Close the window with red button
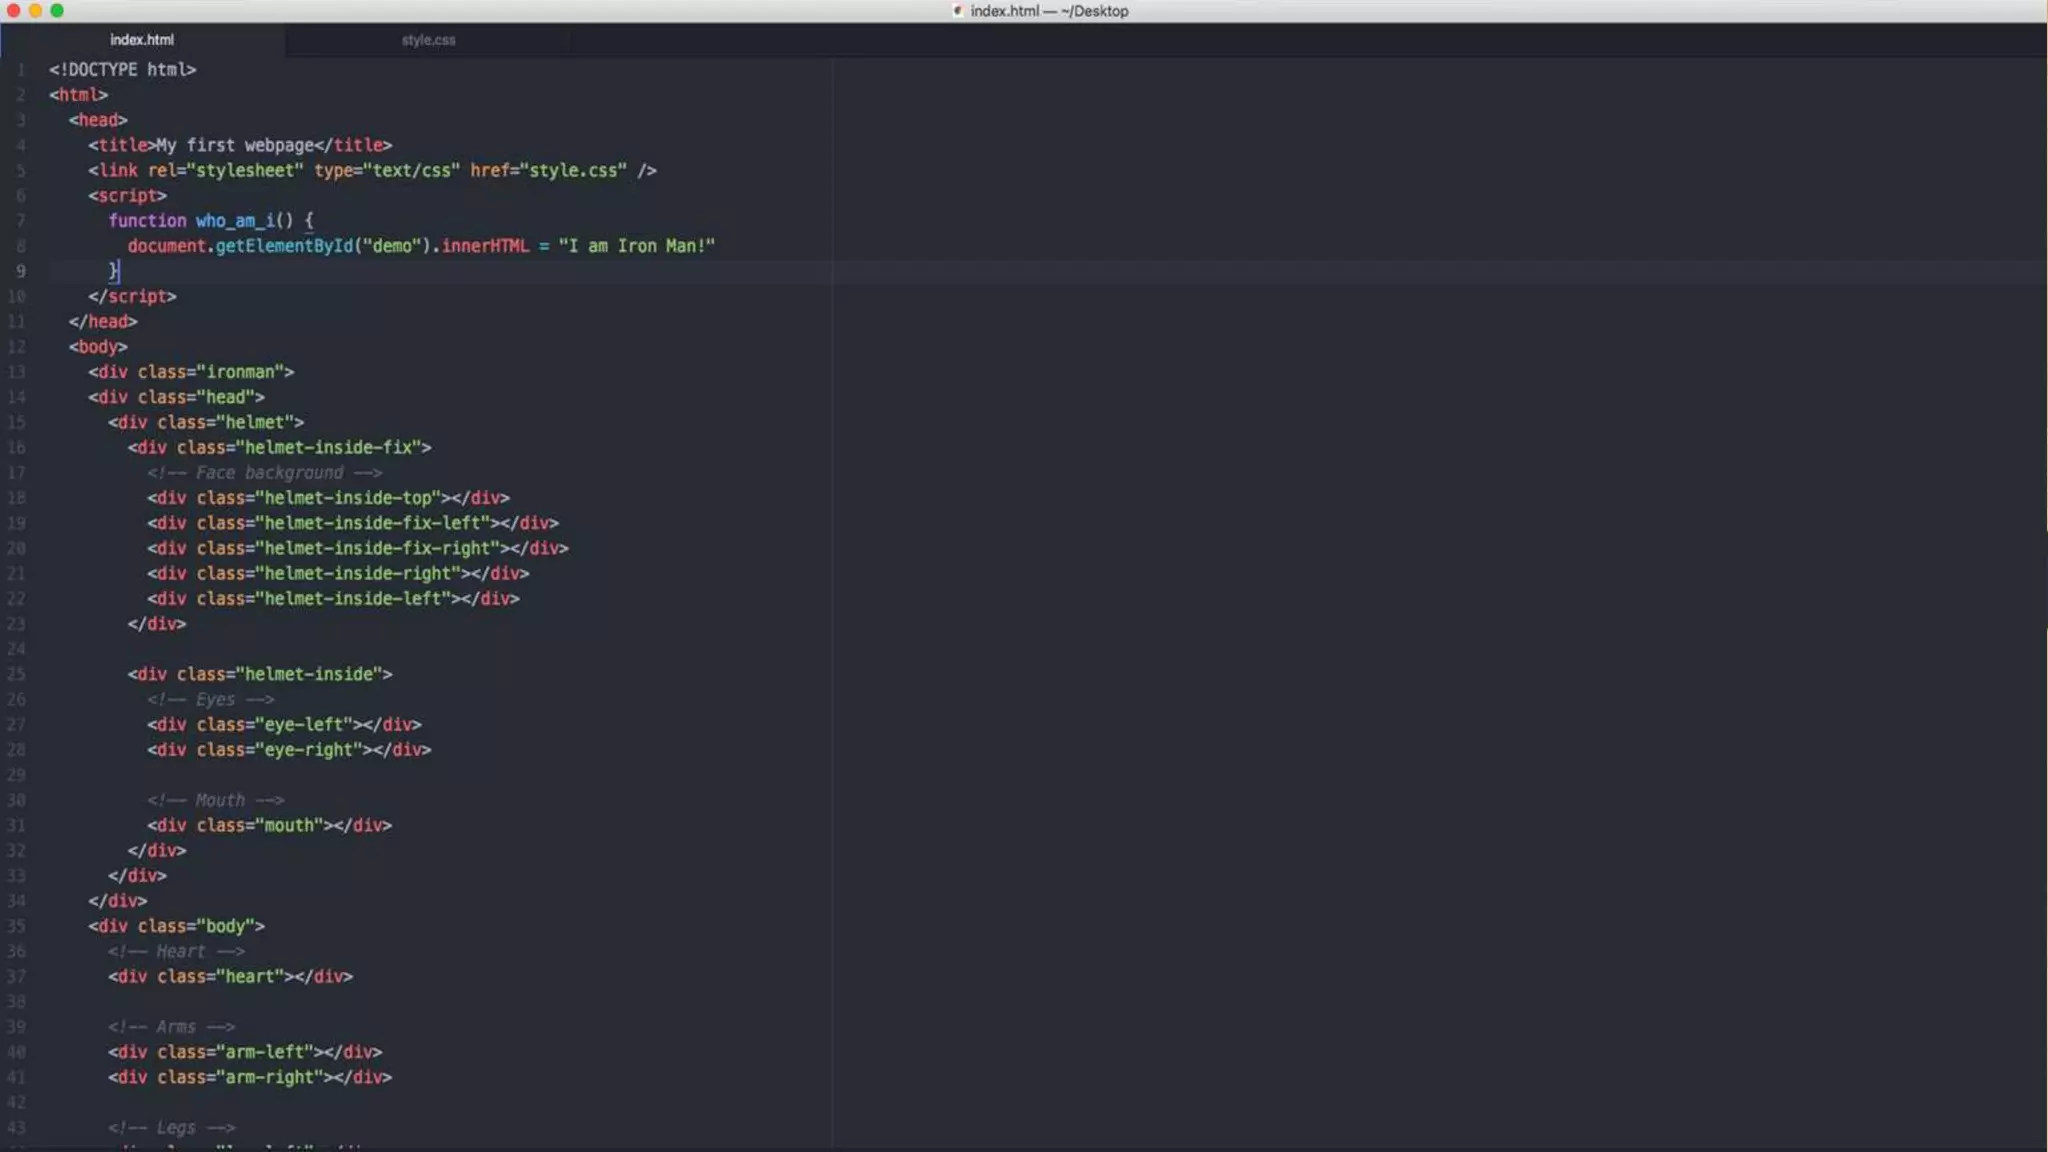2048x1152 pixels. [13, 11]
